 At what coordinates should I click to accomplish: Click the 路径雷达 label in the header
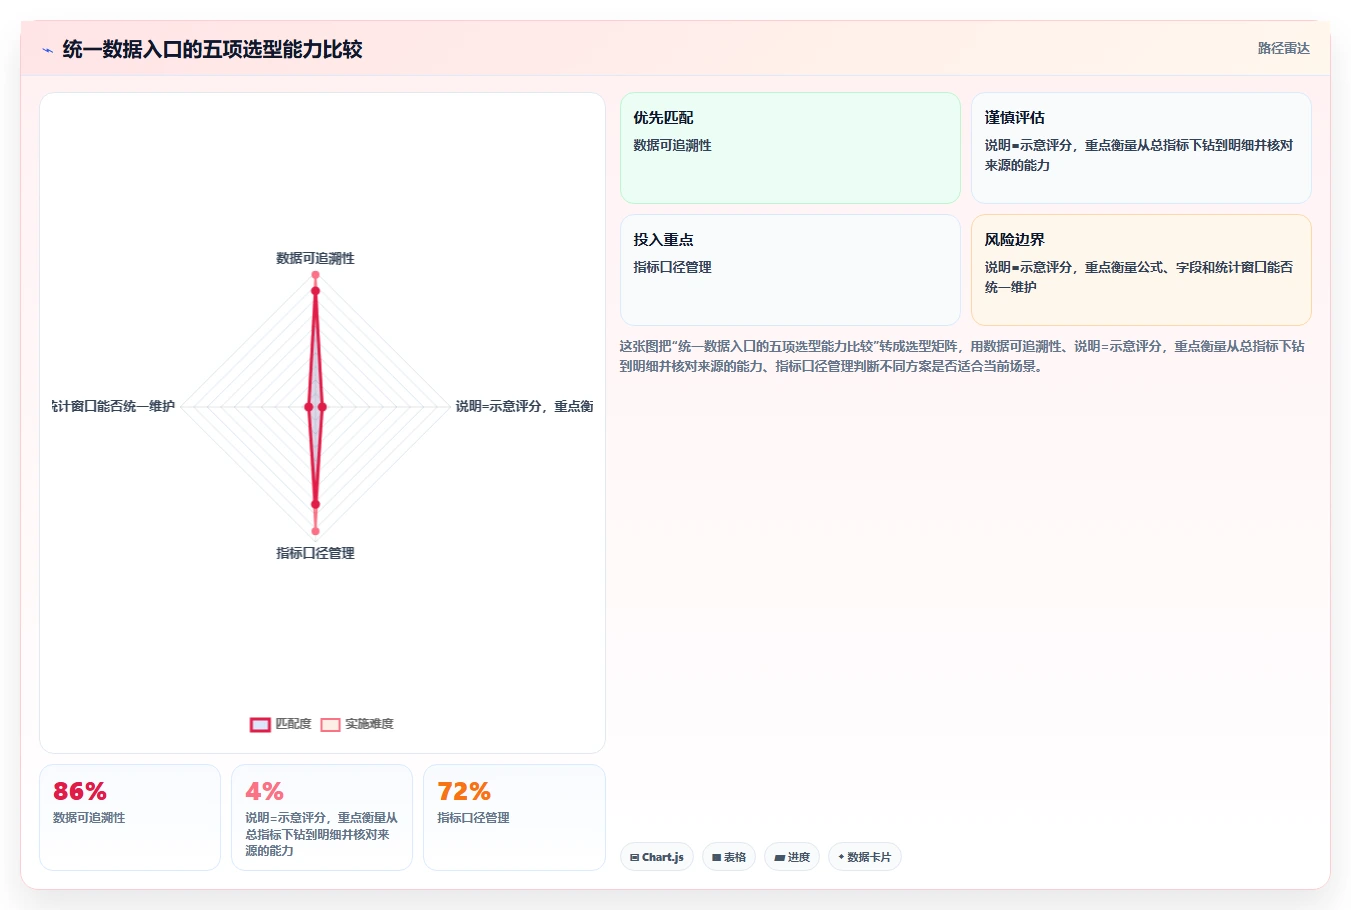[x=1284, y=48]
